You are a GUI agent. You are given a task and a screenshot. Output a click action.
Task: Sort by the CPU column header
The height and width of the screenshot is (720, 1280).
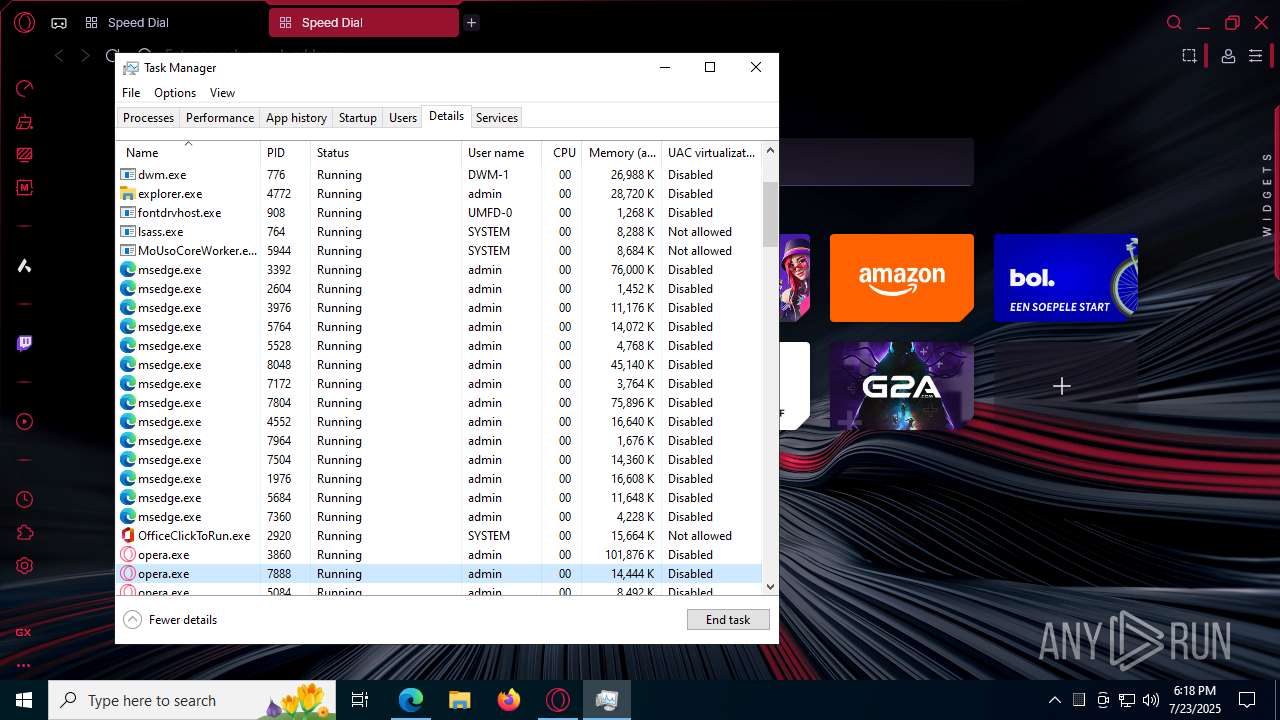pos(562,152)
